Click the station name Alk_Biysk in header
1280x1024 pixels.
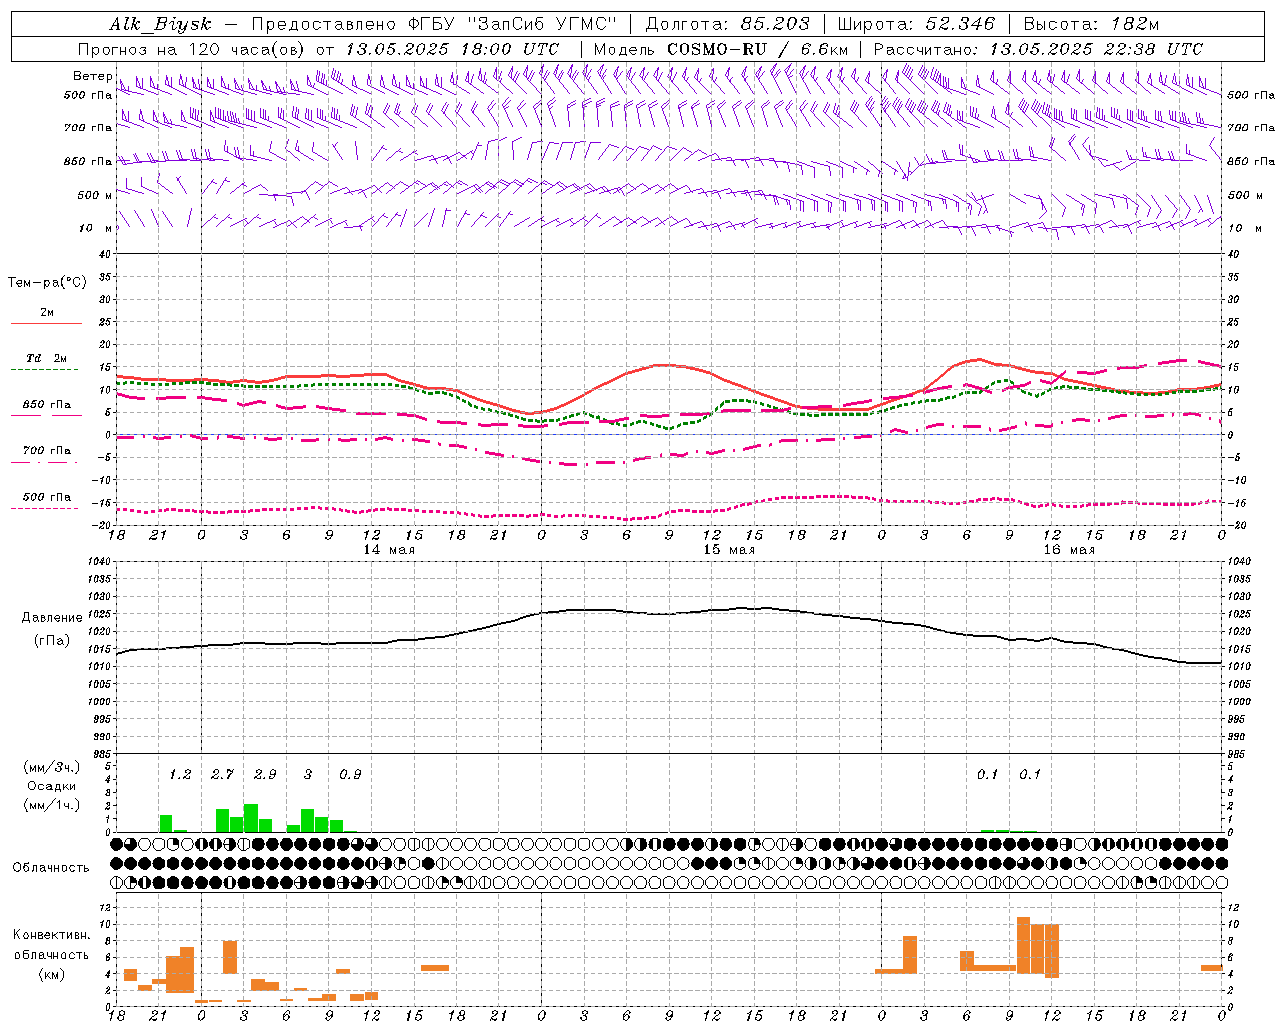(161, 24)
